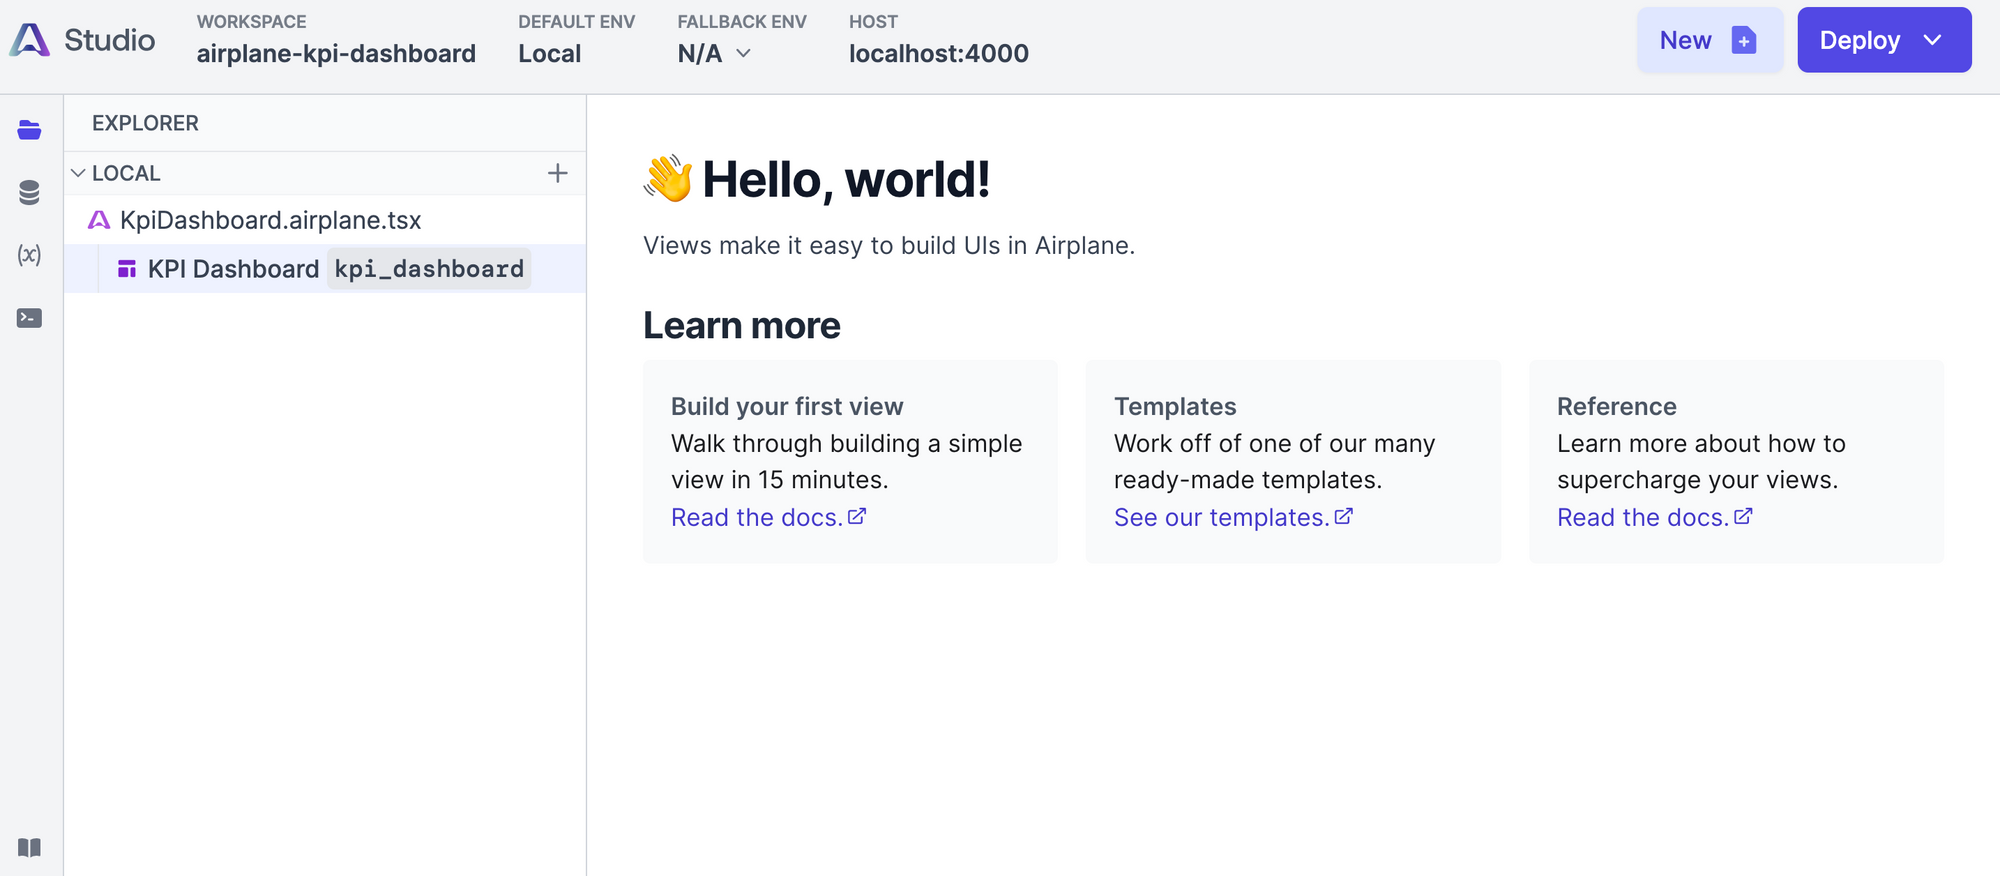Add a new item with LOCAL plus icon
Image resolution: width=2000 pixels, height=876 pixels.
coord(558,173)
